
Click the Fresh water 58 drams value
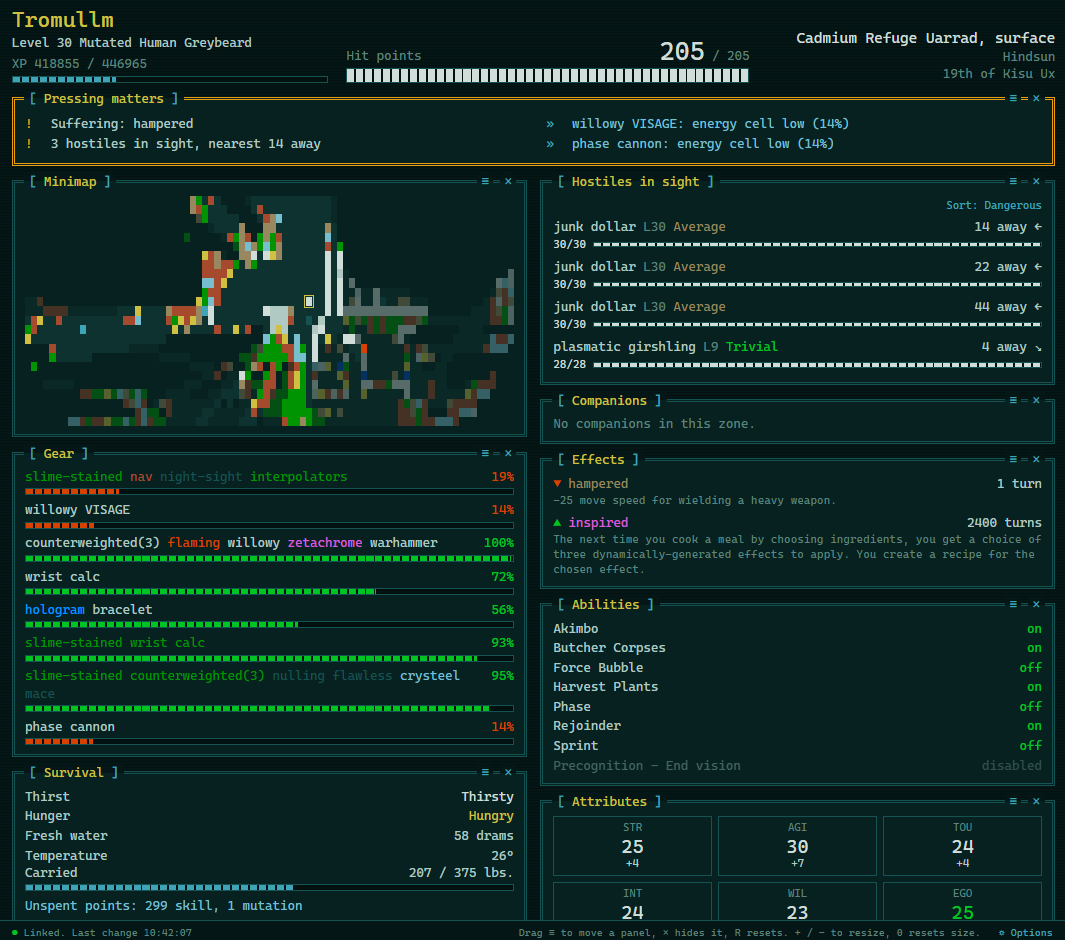(484, 835)
